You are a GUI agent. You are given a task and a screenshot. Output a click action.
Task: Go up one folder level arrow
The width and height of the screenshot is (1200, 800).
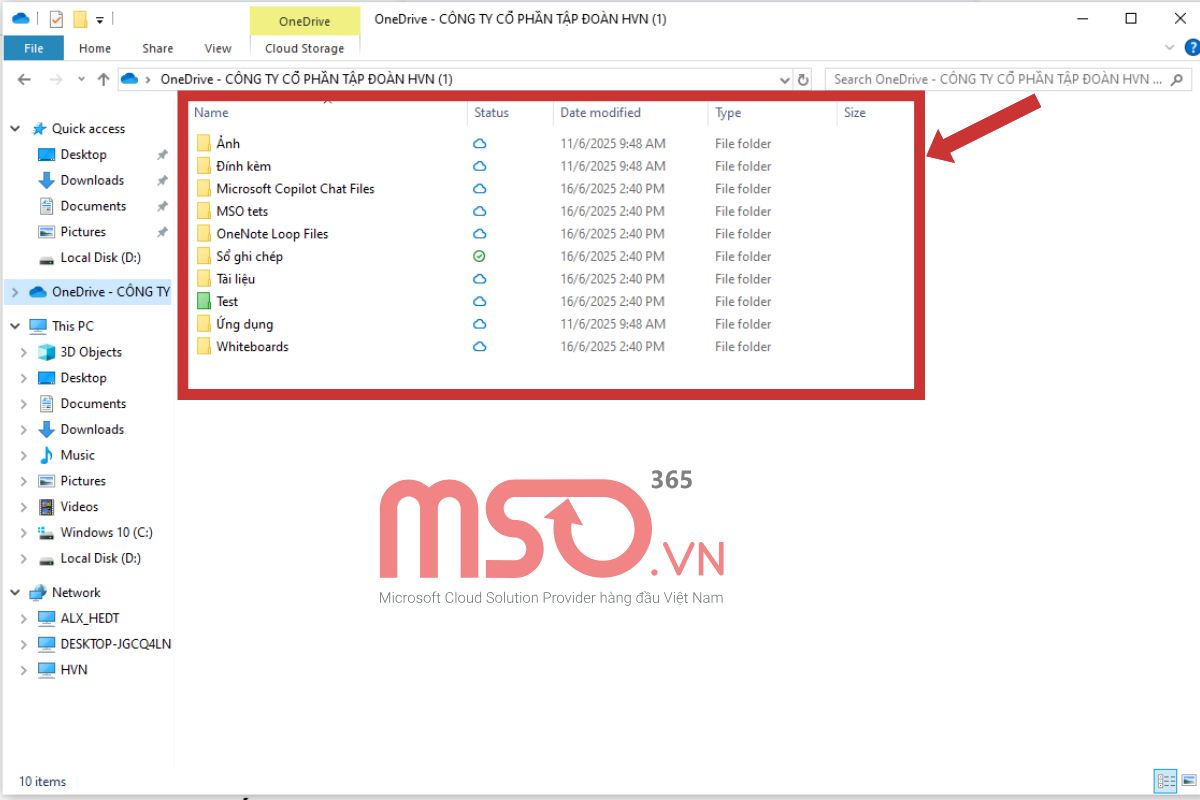pos(103,79)
